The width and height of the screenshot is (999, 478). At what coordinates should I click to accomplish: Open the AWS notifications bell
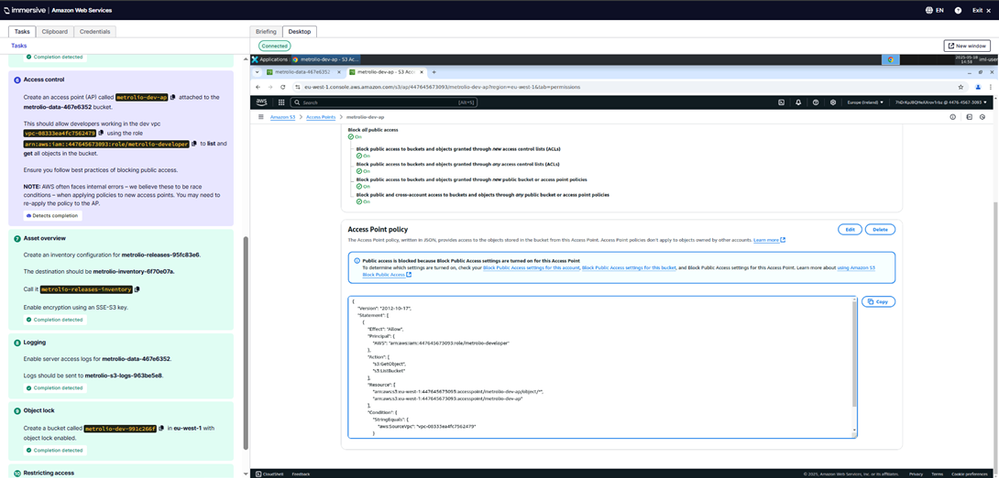coord(798,102)
